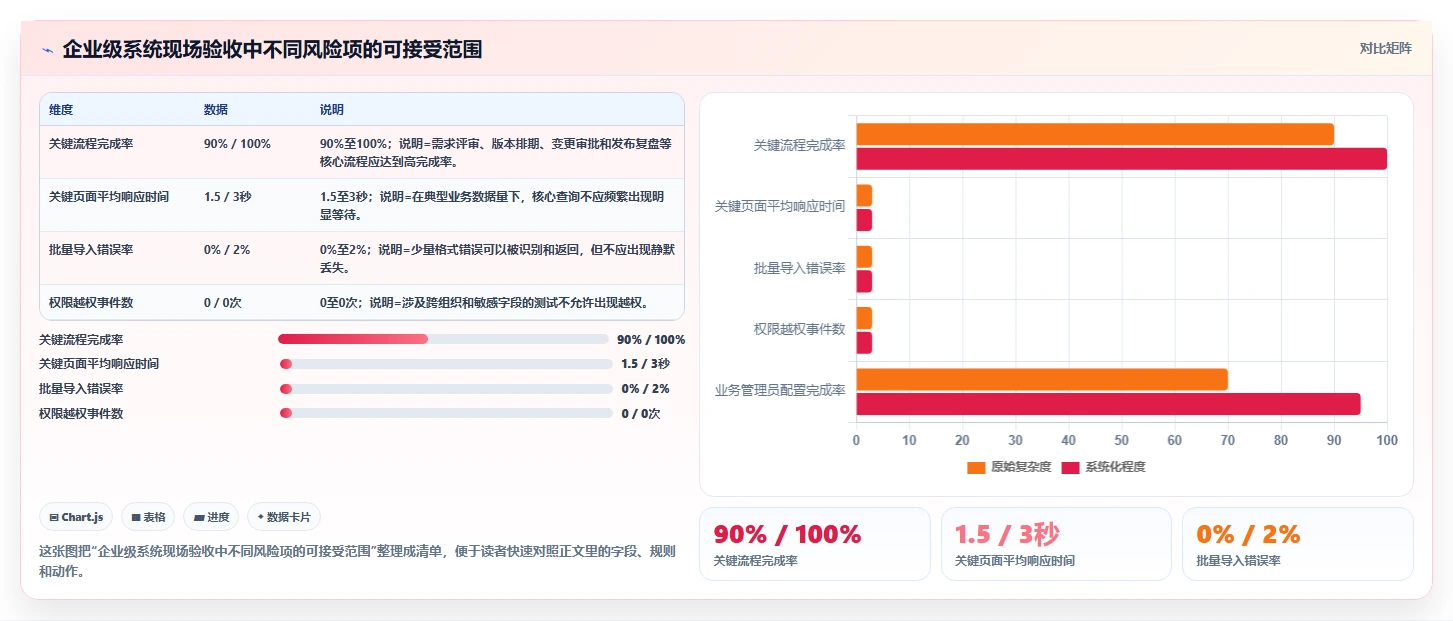Click the orange bar for 业务管理员配置完成率
The width and height of the screenshot is (1453, 621).
point(1042,379)
